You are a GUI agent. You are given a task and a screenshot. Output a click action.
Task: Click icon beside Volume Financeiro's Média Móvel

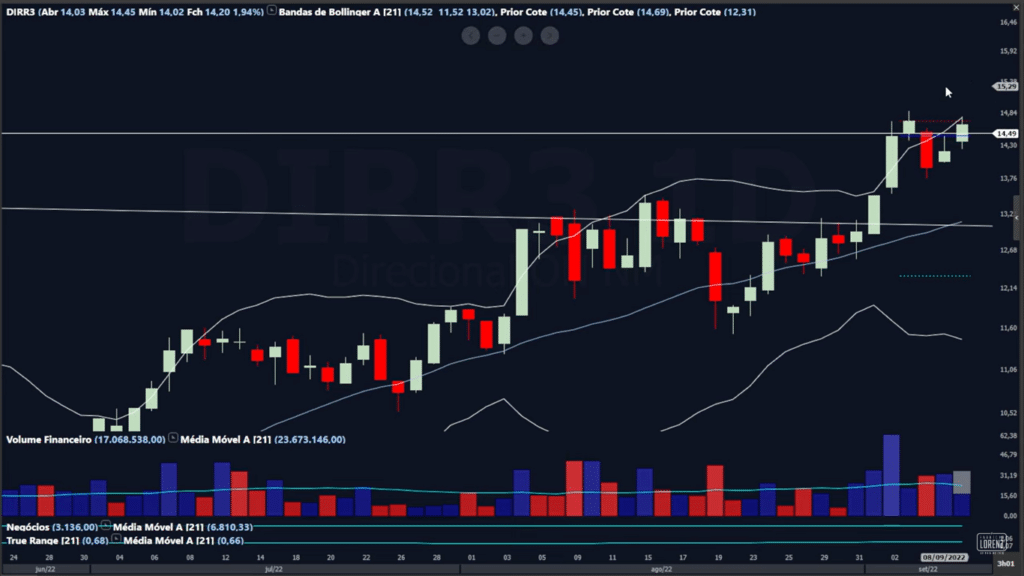[174, 439]
